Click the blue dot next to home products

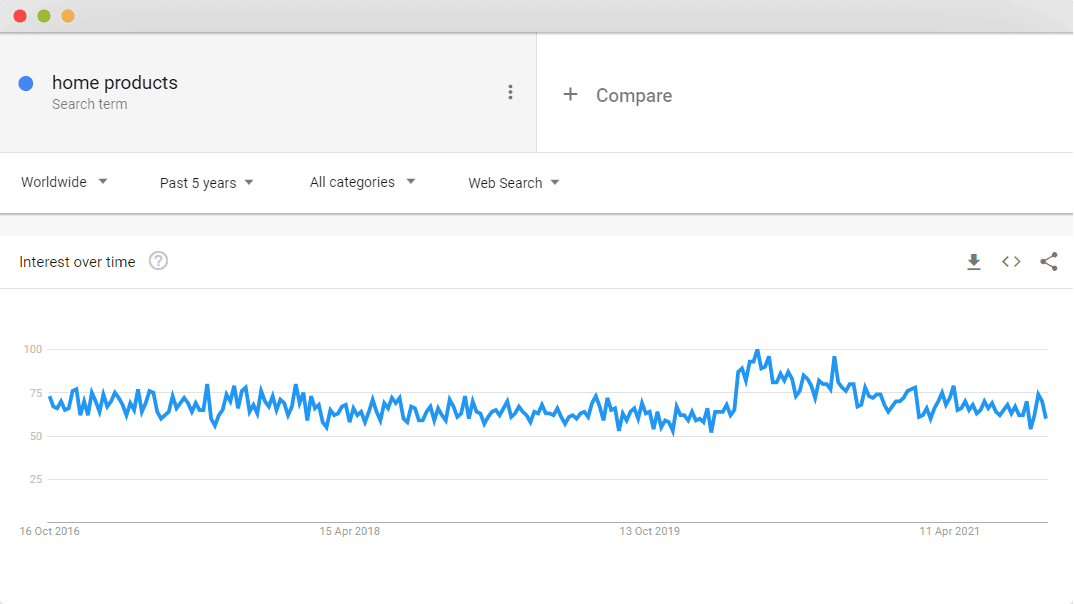pyautogui.click(x=26, y=84)
